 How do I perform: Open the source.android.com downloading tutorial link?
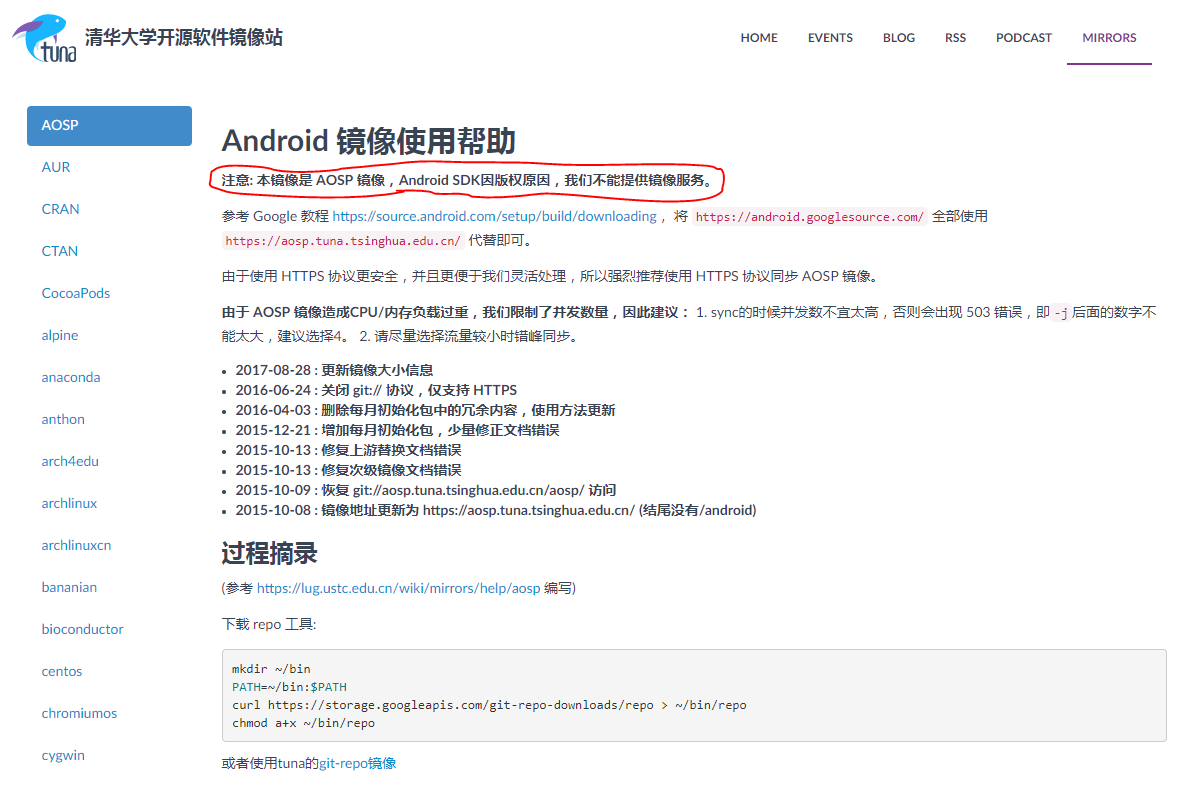click(495, 217)
